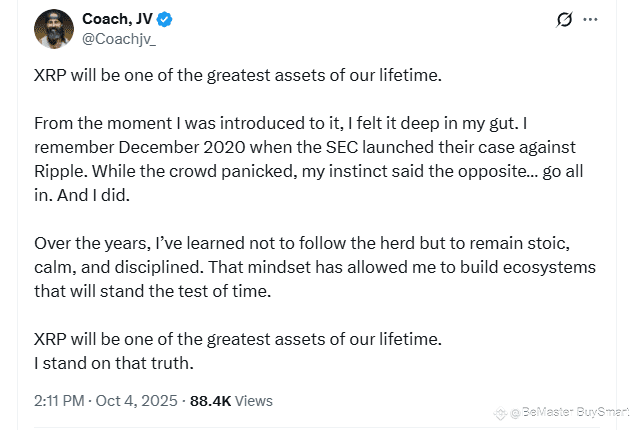637x430 pixels.
Task: Open the three-dot More menu
Action: pyautogui.click(x=592, y=19)
